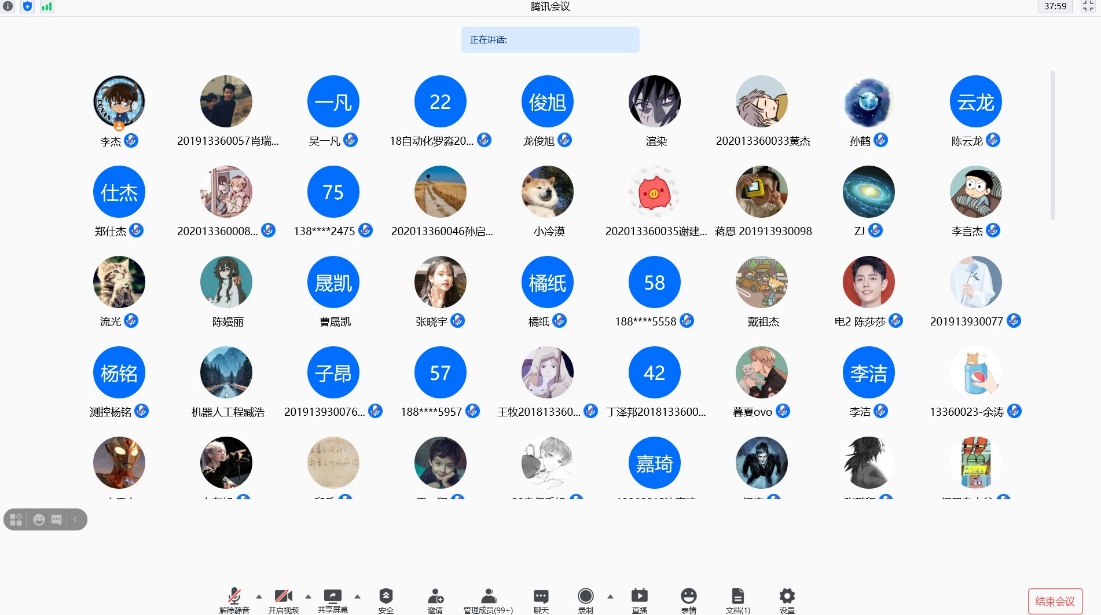The height and width of the screenshot is (615, 1101).
Task: Expand video options arrow beside 开启视频
Action: [308, 595]
